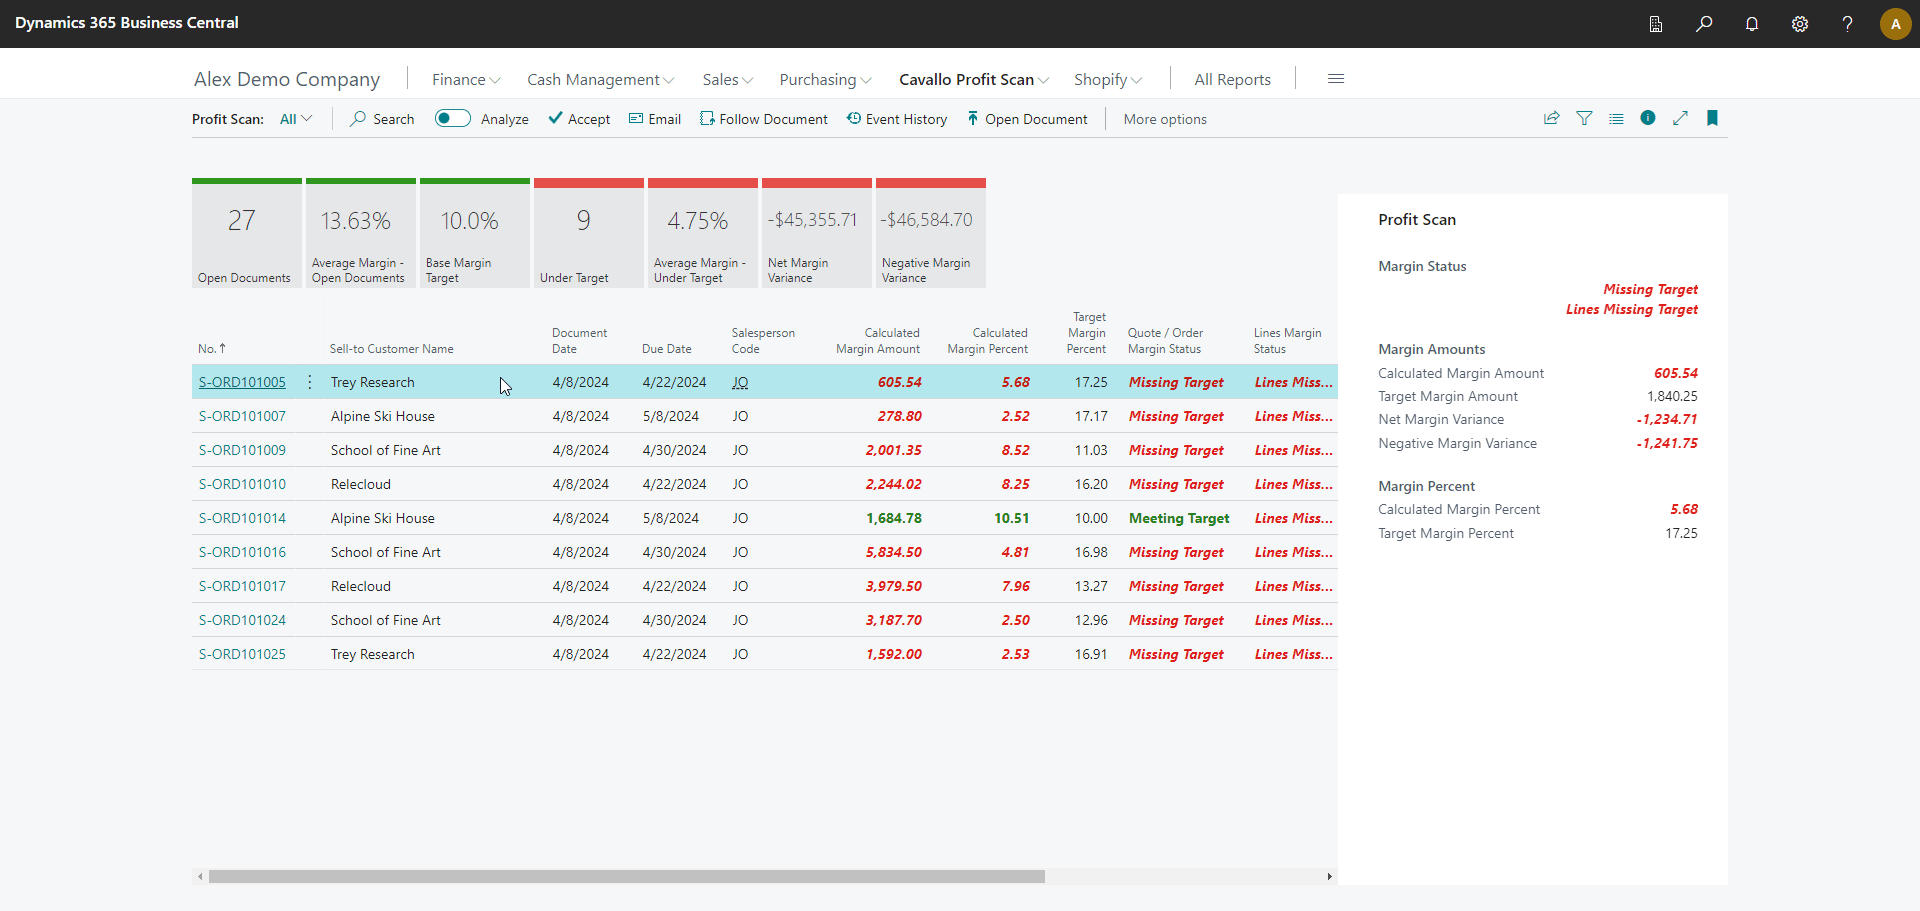Click the horizontal scrollbar at the bottom
Viewport: 1920px width, 911px height.
(626, 877)
